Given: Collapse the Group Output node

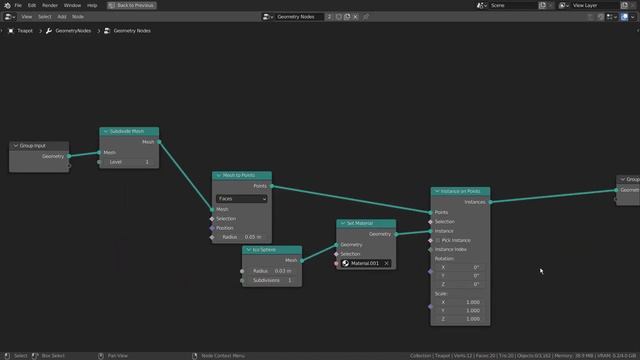Looking at the screenshot, I should [x=622, y=180].
